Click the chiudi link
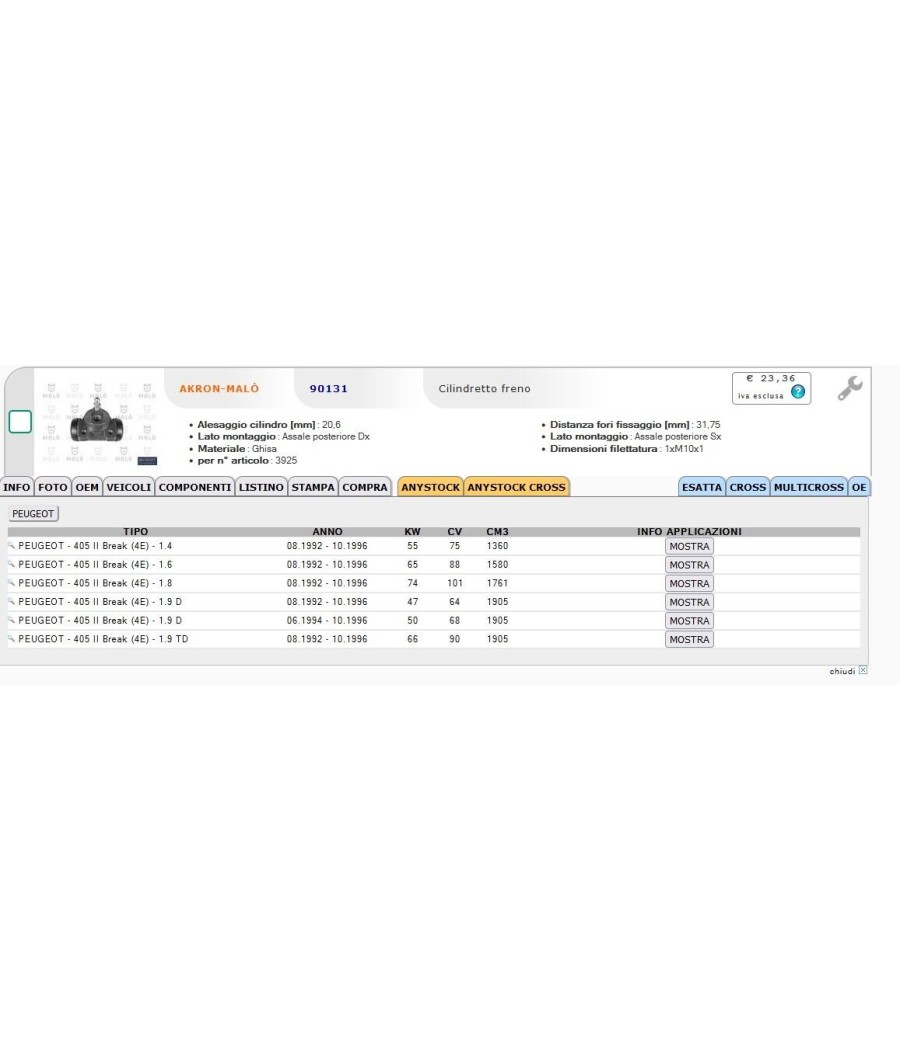This screenshot has width=900, height=1050. (x=842, y=671)
